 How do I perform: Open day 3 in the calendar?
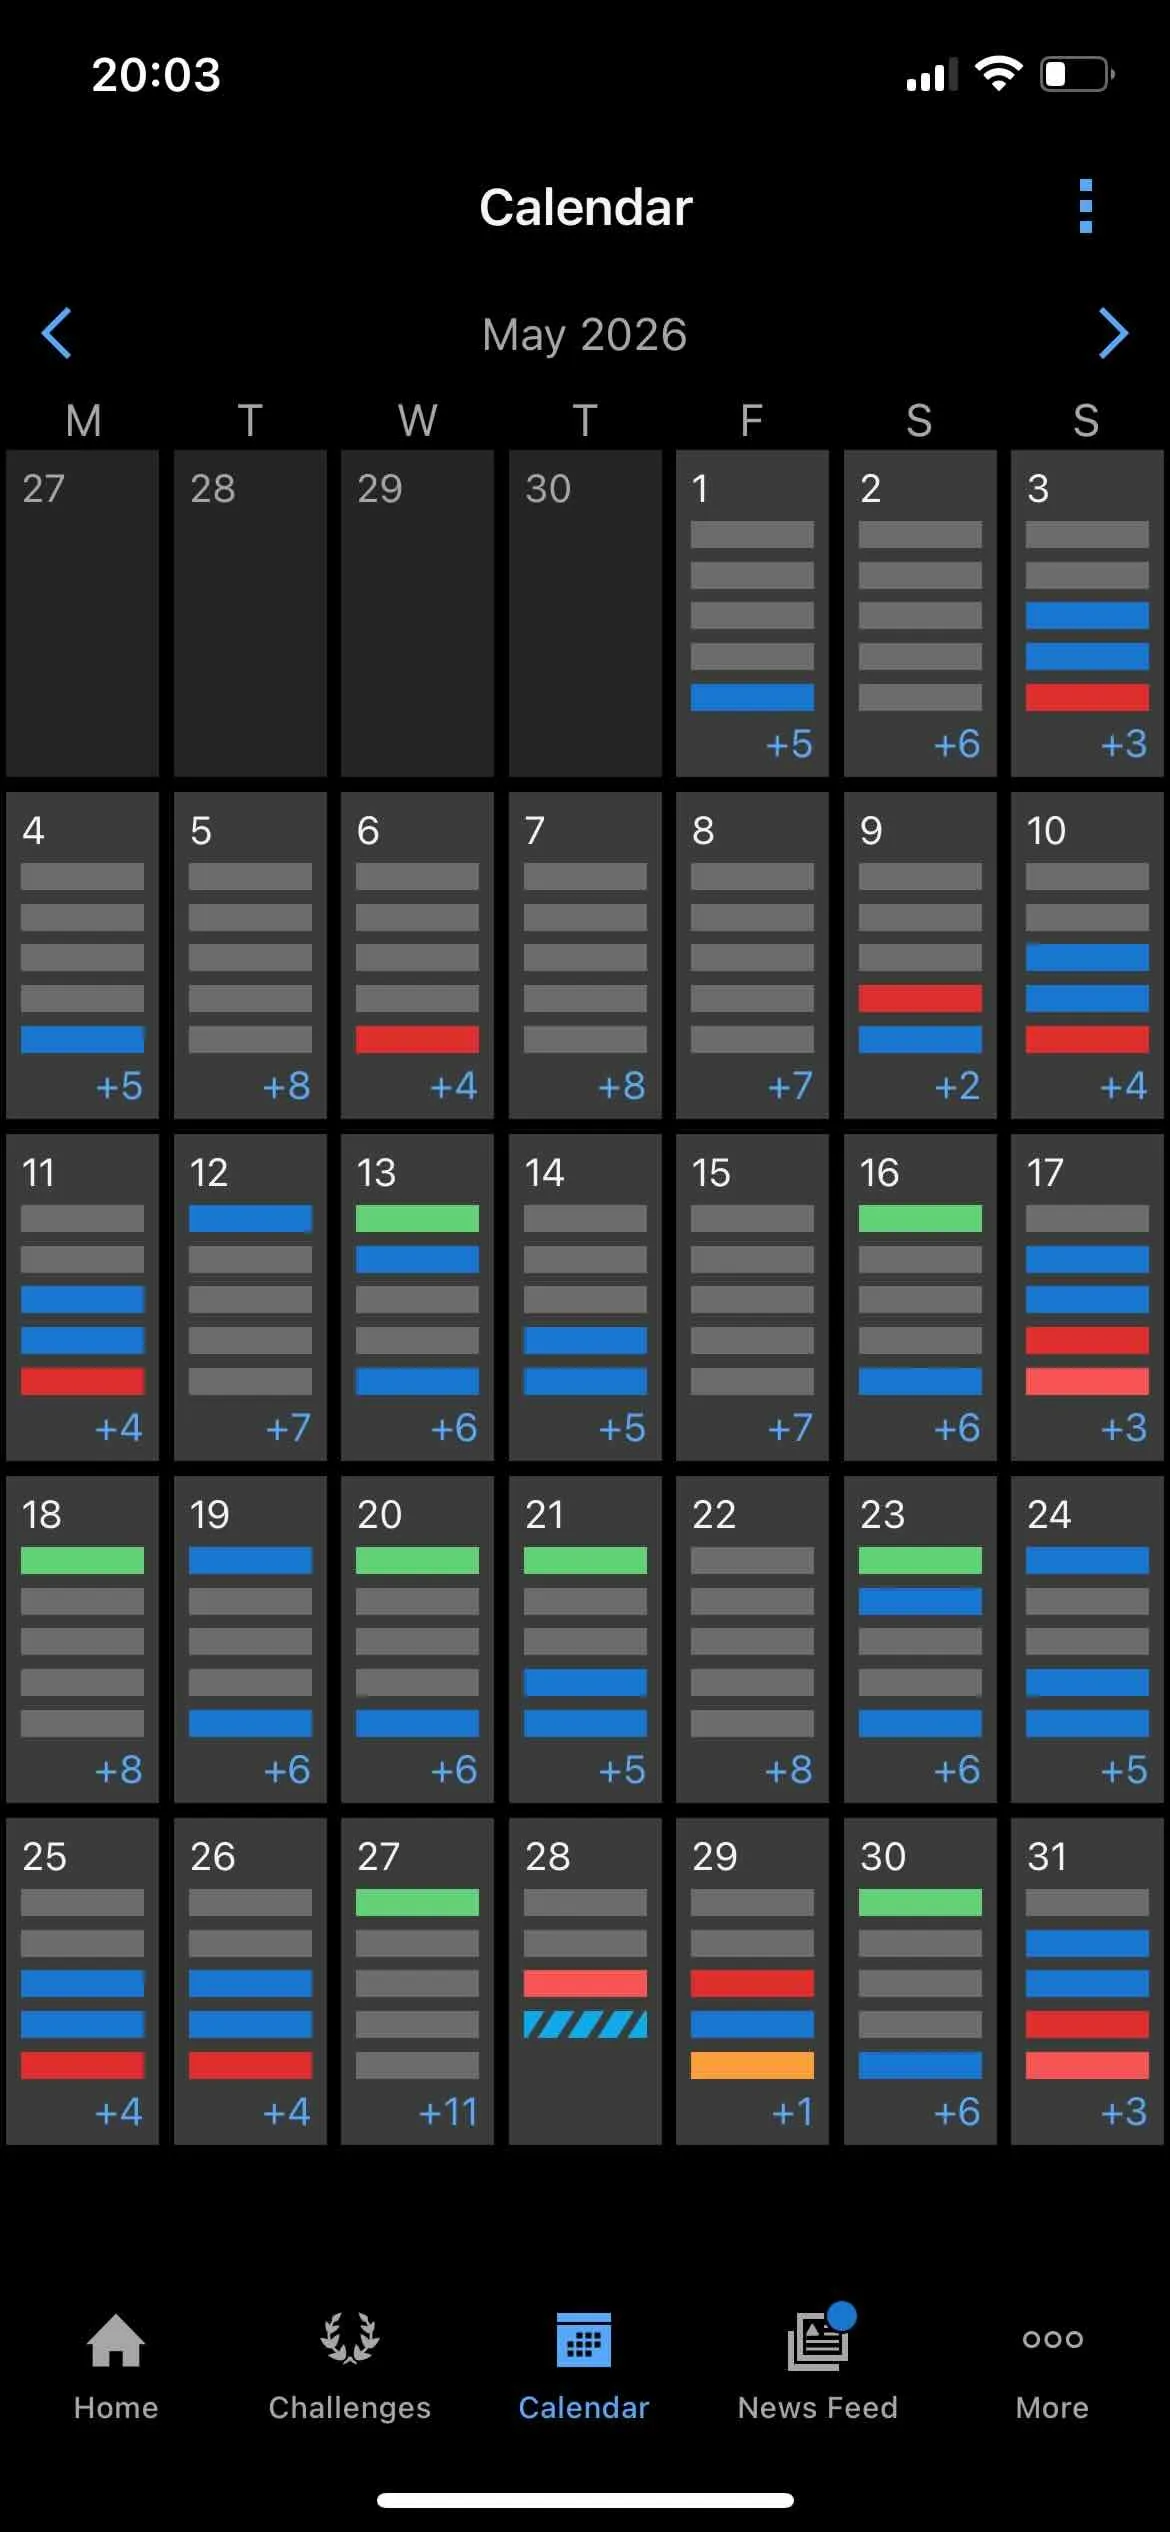point(1087,613)
